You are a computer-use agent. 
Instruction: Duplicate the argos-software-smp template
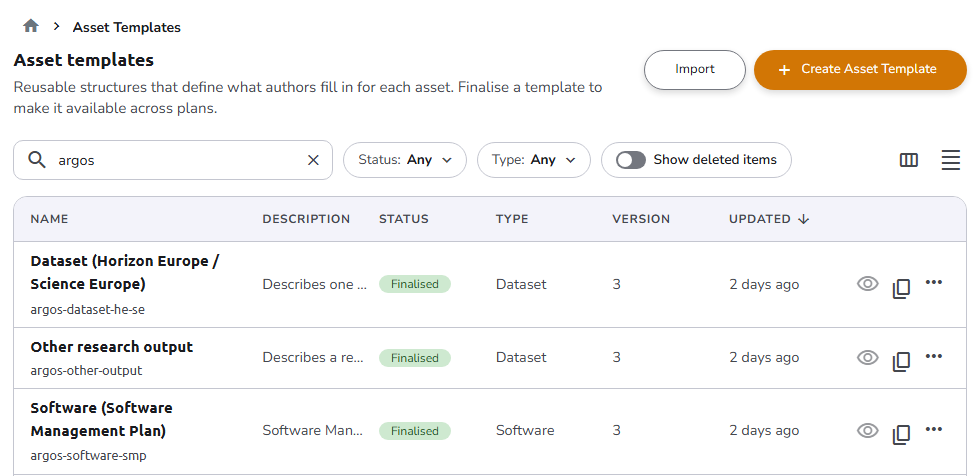pos(901,434)
